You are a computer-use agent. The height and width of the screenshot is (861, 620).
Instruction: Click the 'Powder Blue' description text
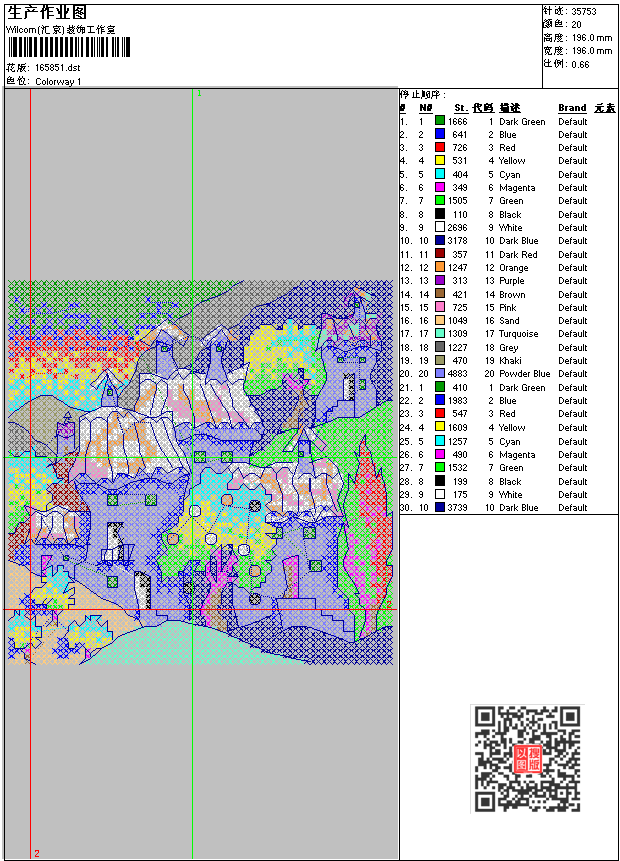click(x=524, y=374)
